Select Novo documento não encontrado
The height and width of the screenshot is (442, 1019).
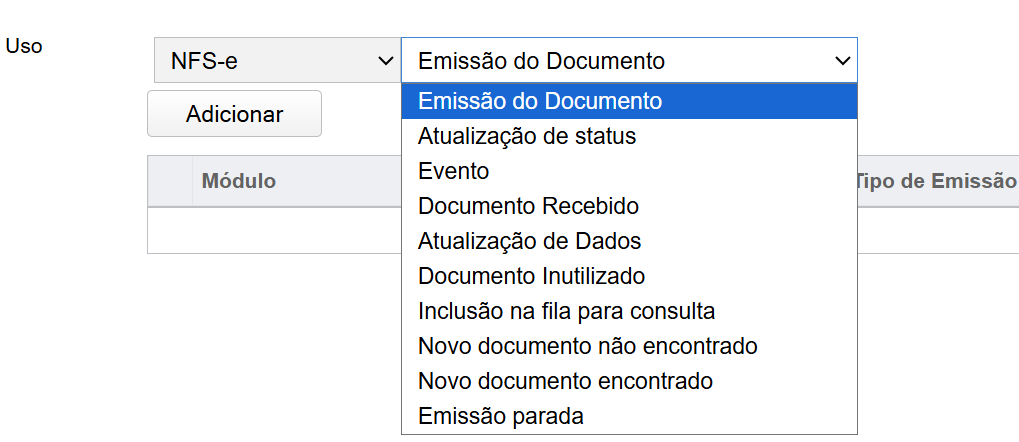click(x=587, y=346)
